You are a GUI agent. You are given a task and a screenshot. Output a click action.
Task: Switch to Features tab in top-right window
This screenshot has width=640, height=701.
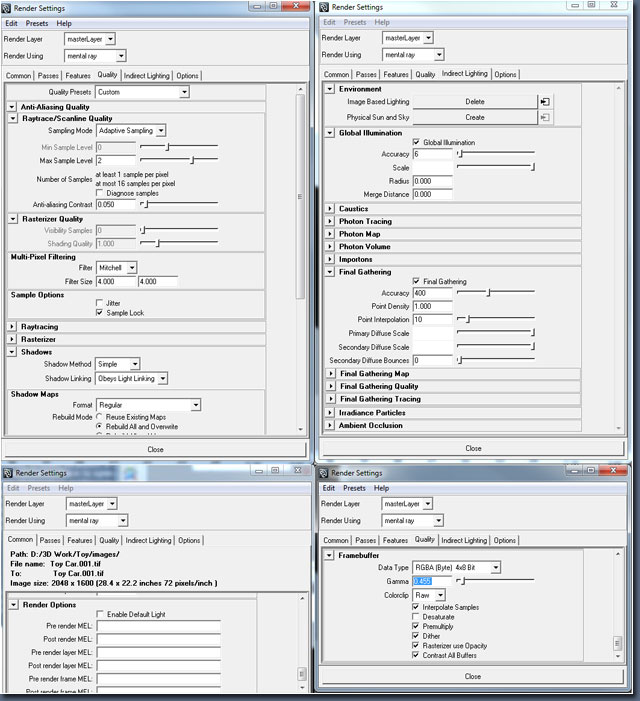tap(396, 75)
